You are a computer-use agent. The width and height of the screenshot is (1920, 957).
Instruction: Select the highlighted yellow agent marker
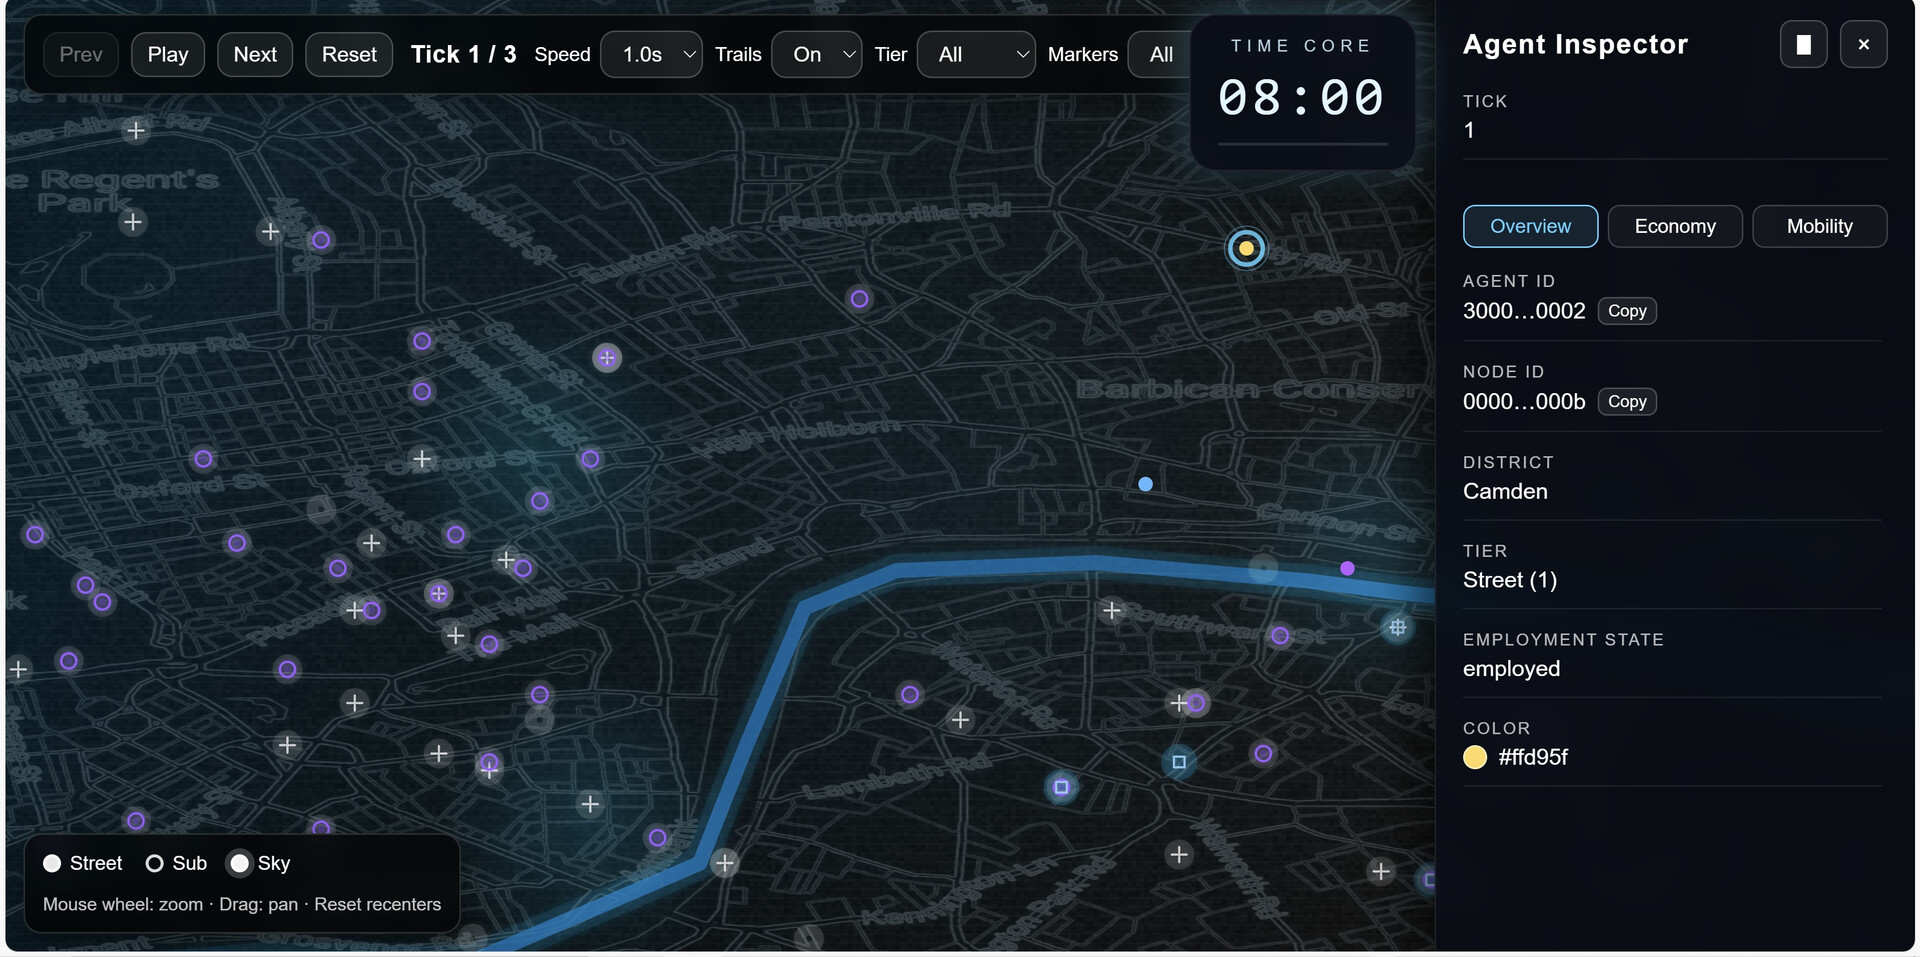click(x=1246, y=248)
